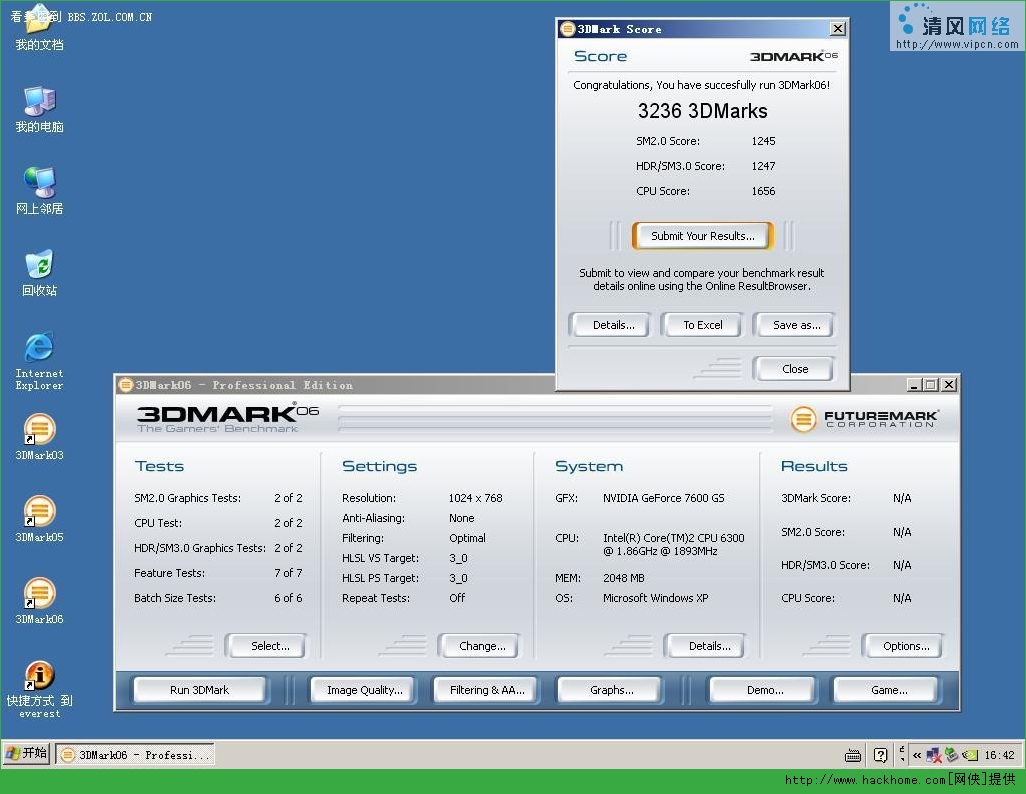Open Filtering & AA options
Screen dimensions: 1026x794
point(487,690)
